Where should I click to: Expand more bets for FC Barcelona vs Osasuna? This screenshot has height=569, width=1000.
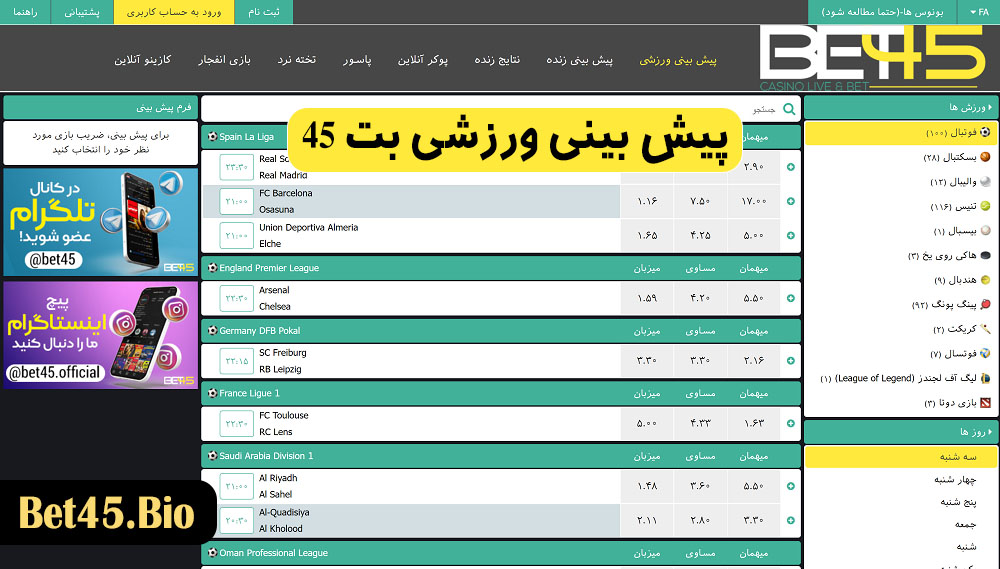coord(791,201)
